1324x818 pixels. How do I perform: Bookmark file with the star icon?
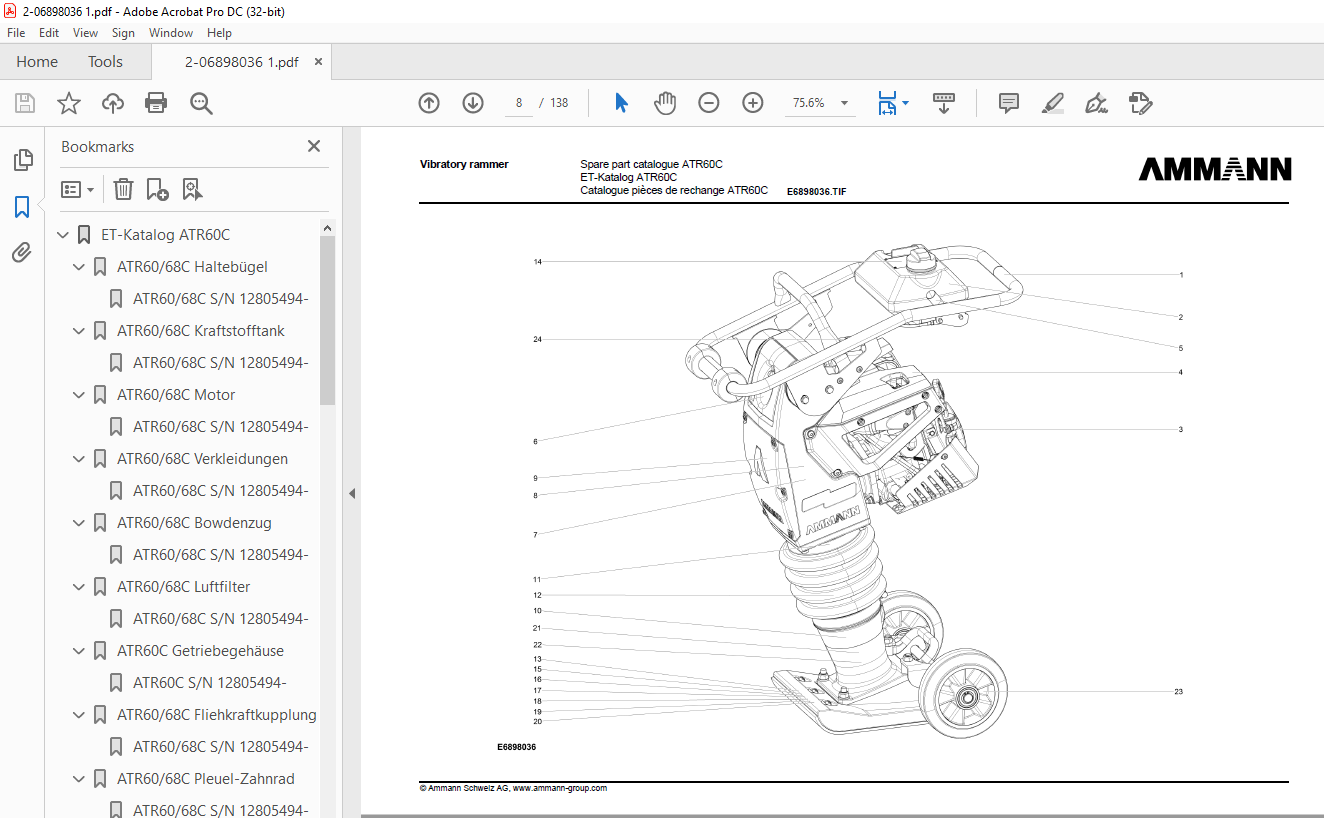(69, 103)
